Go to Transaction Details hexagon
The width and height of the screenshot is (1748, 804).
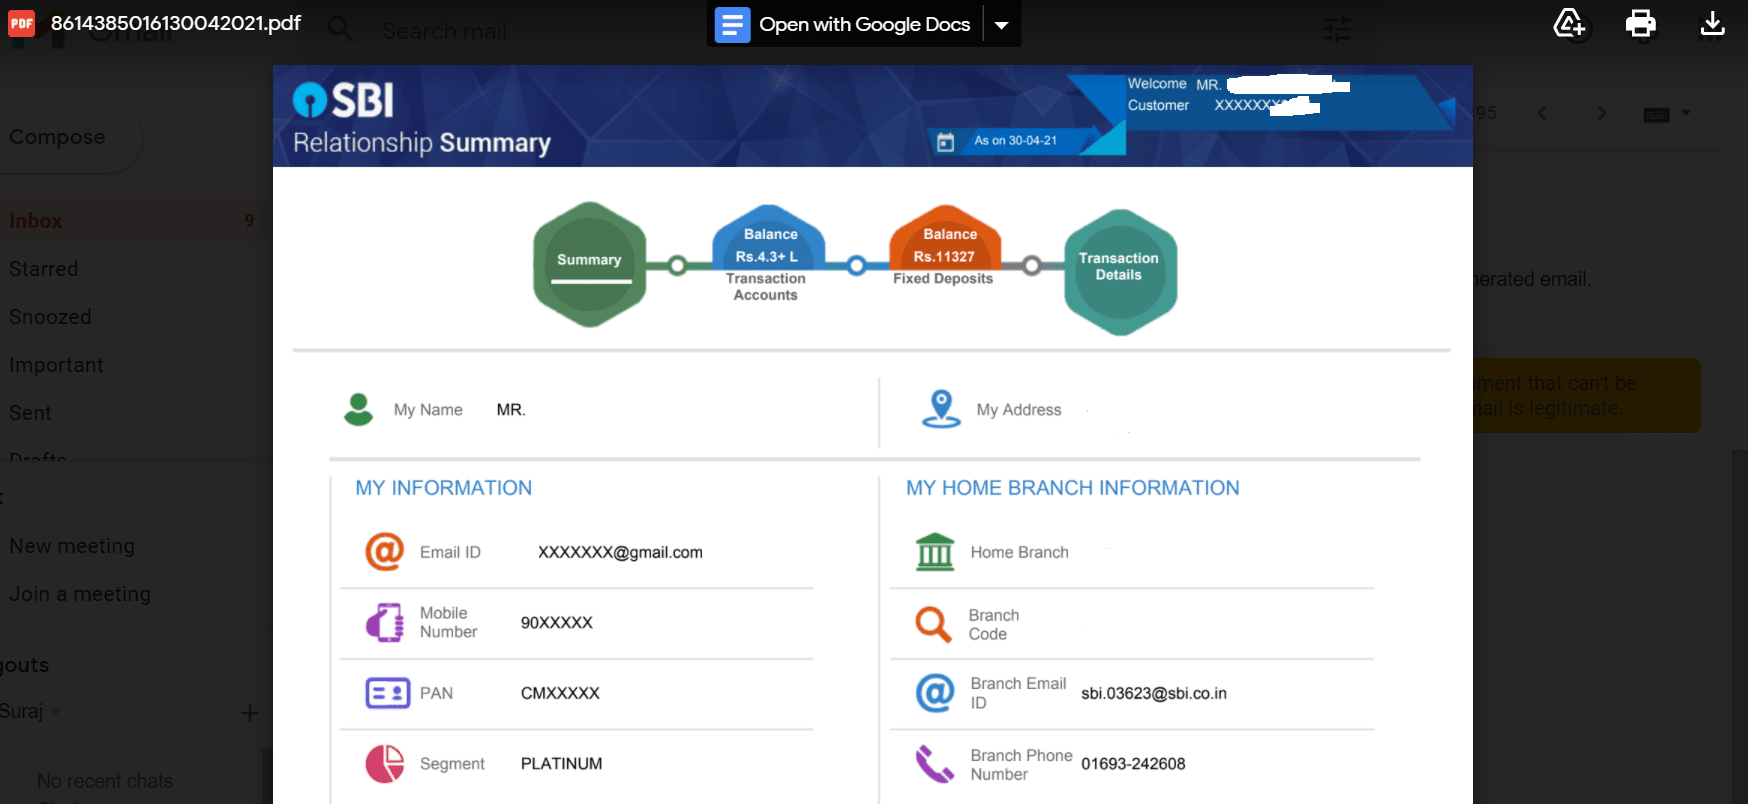pos(1119,271)
